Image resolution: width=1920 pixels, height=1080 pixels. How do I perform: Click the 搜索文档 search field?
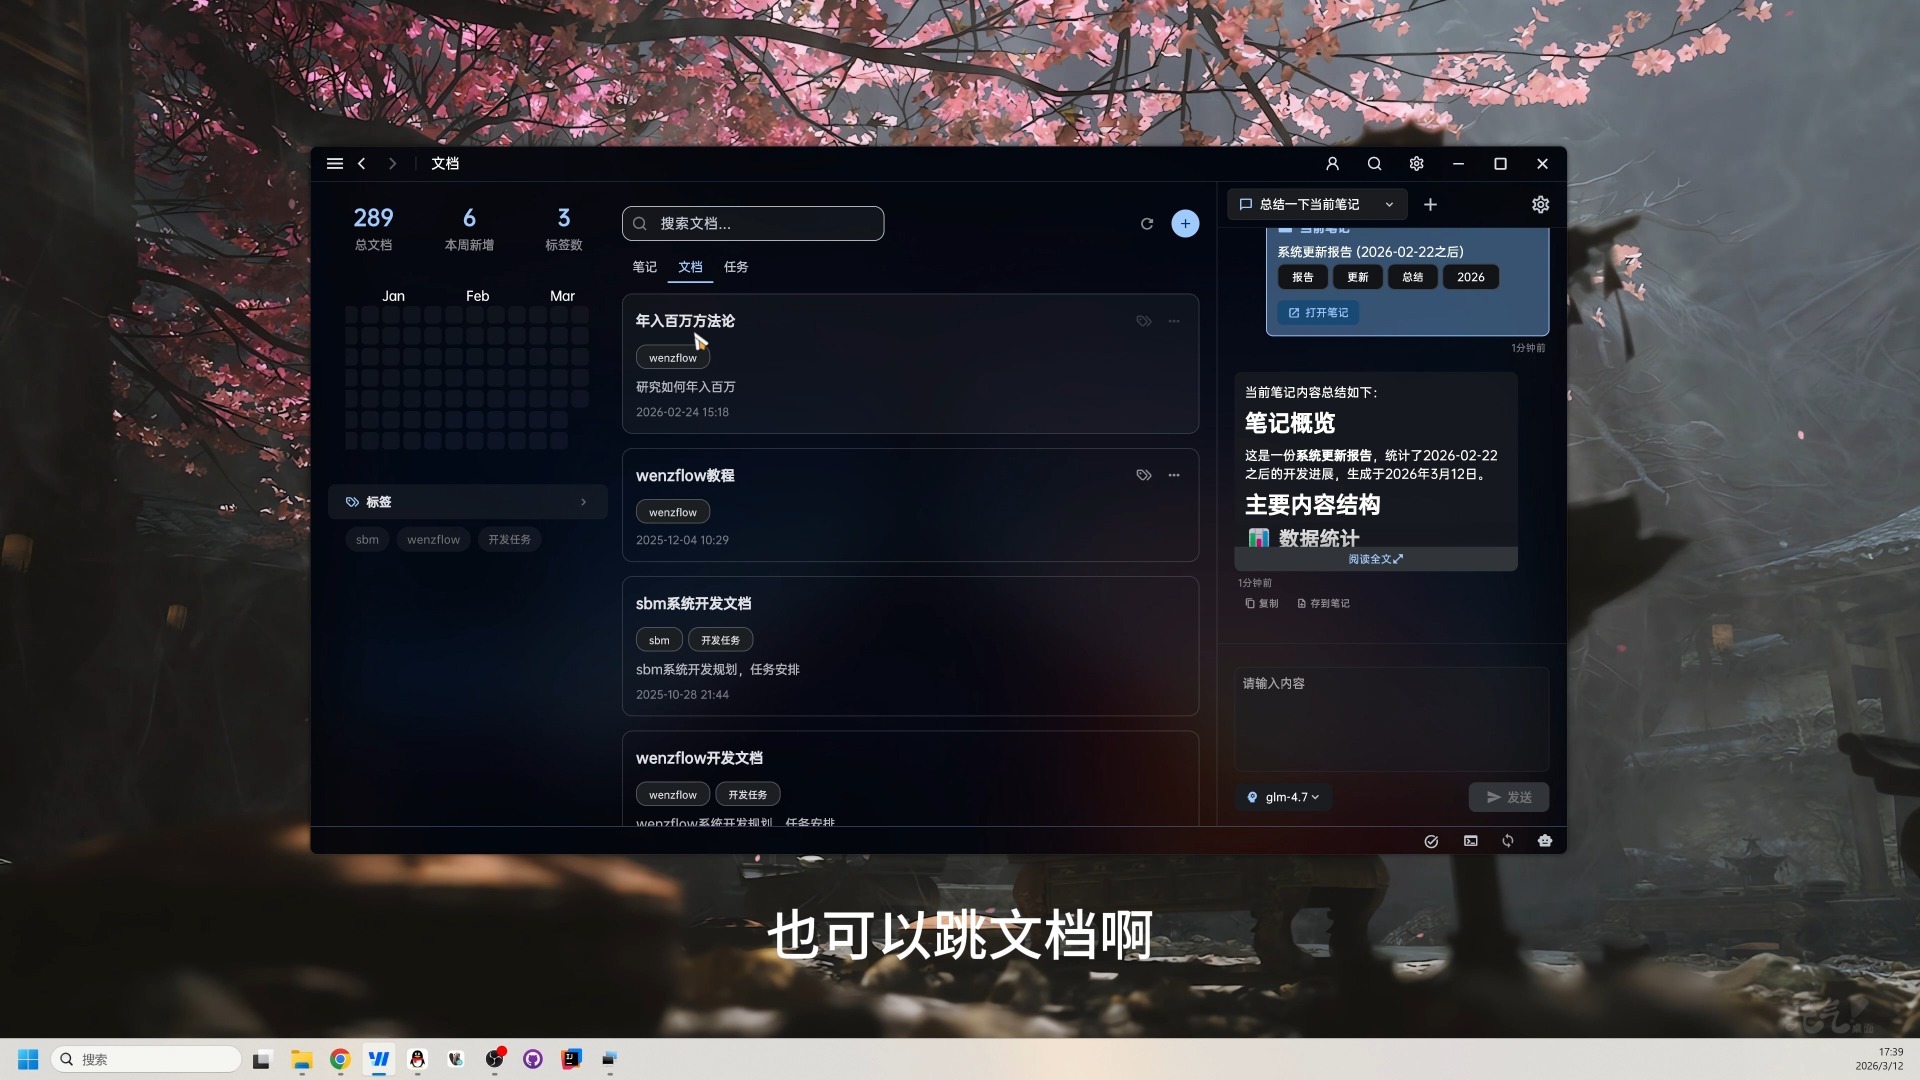click(753, 224)
